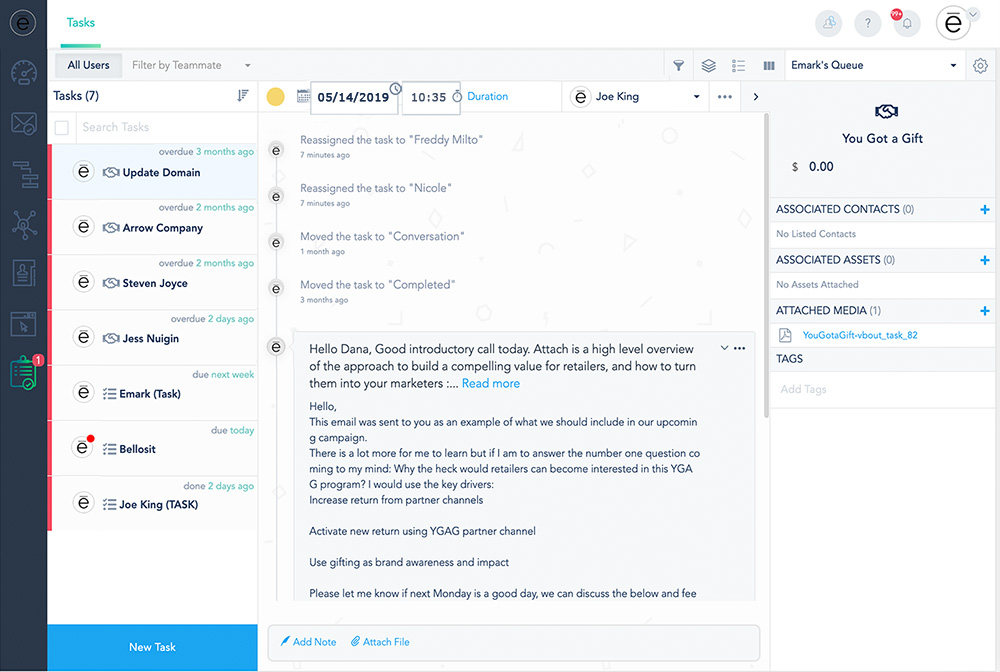Viewport: 1000px width, 672px height.
Task: Select the Arrow Company task
Action: 154,227
